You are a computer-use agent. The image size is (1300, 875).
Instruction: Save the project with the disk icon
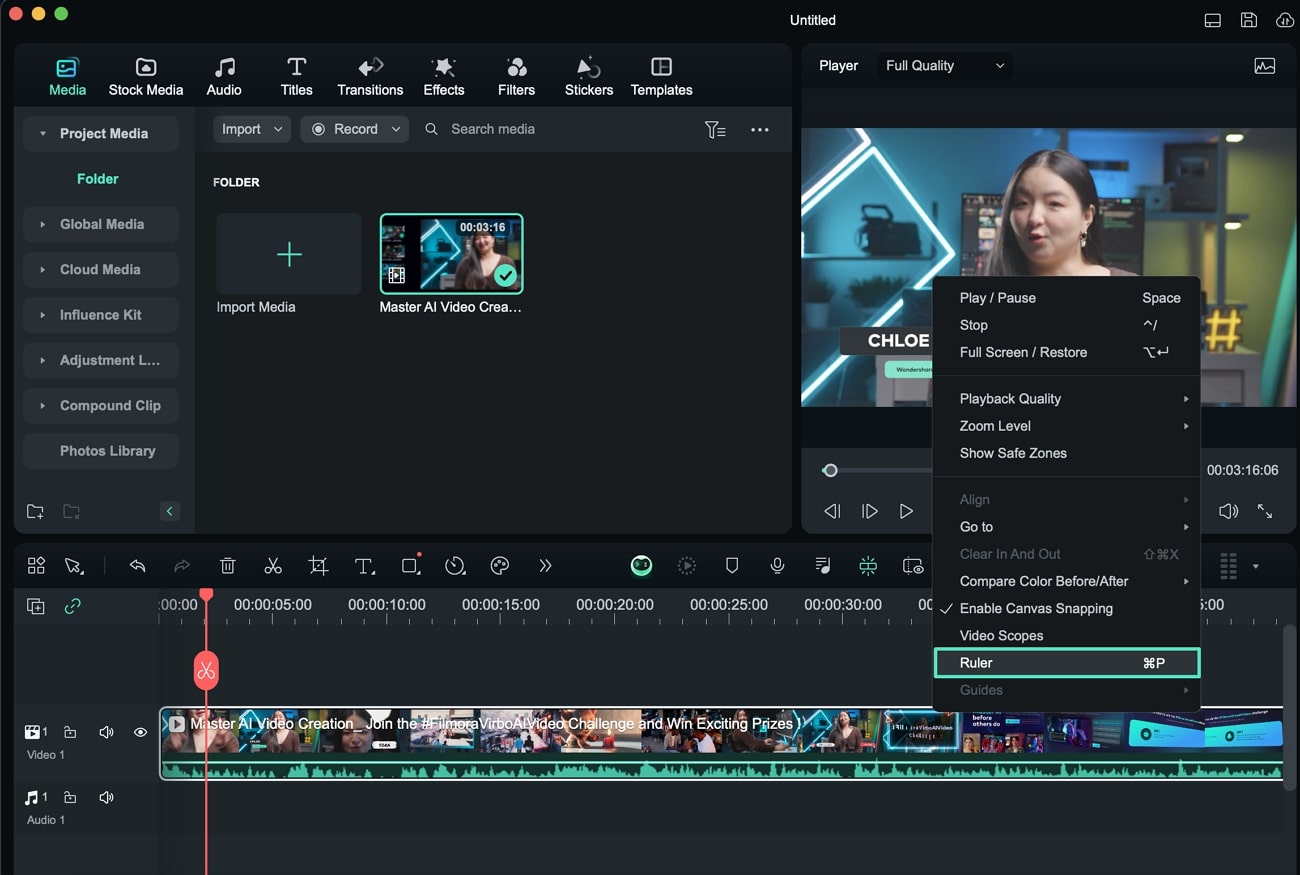click(1248, 20)
